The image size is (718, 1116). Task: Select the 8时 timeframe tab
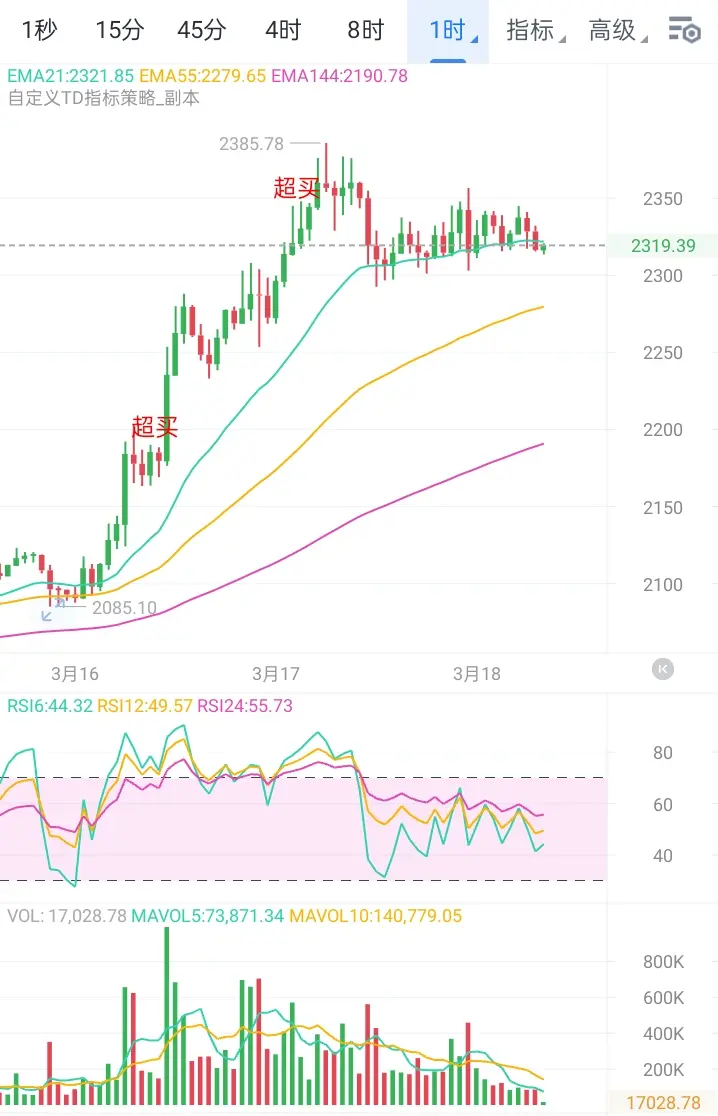click(366, 30)
